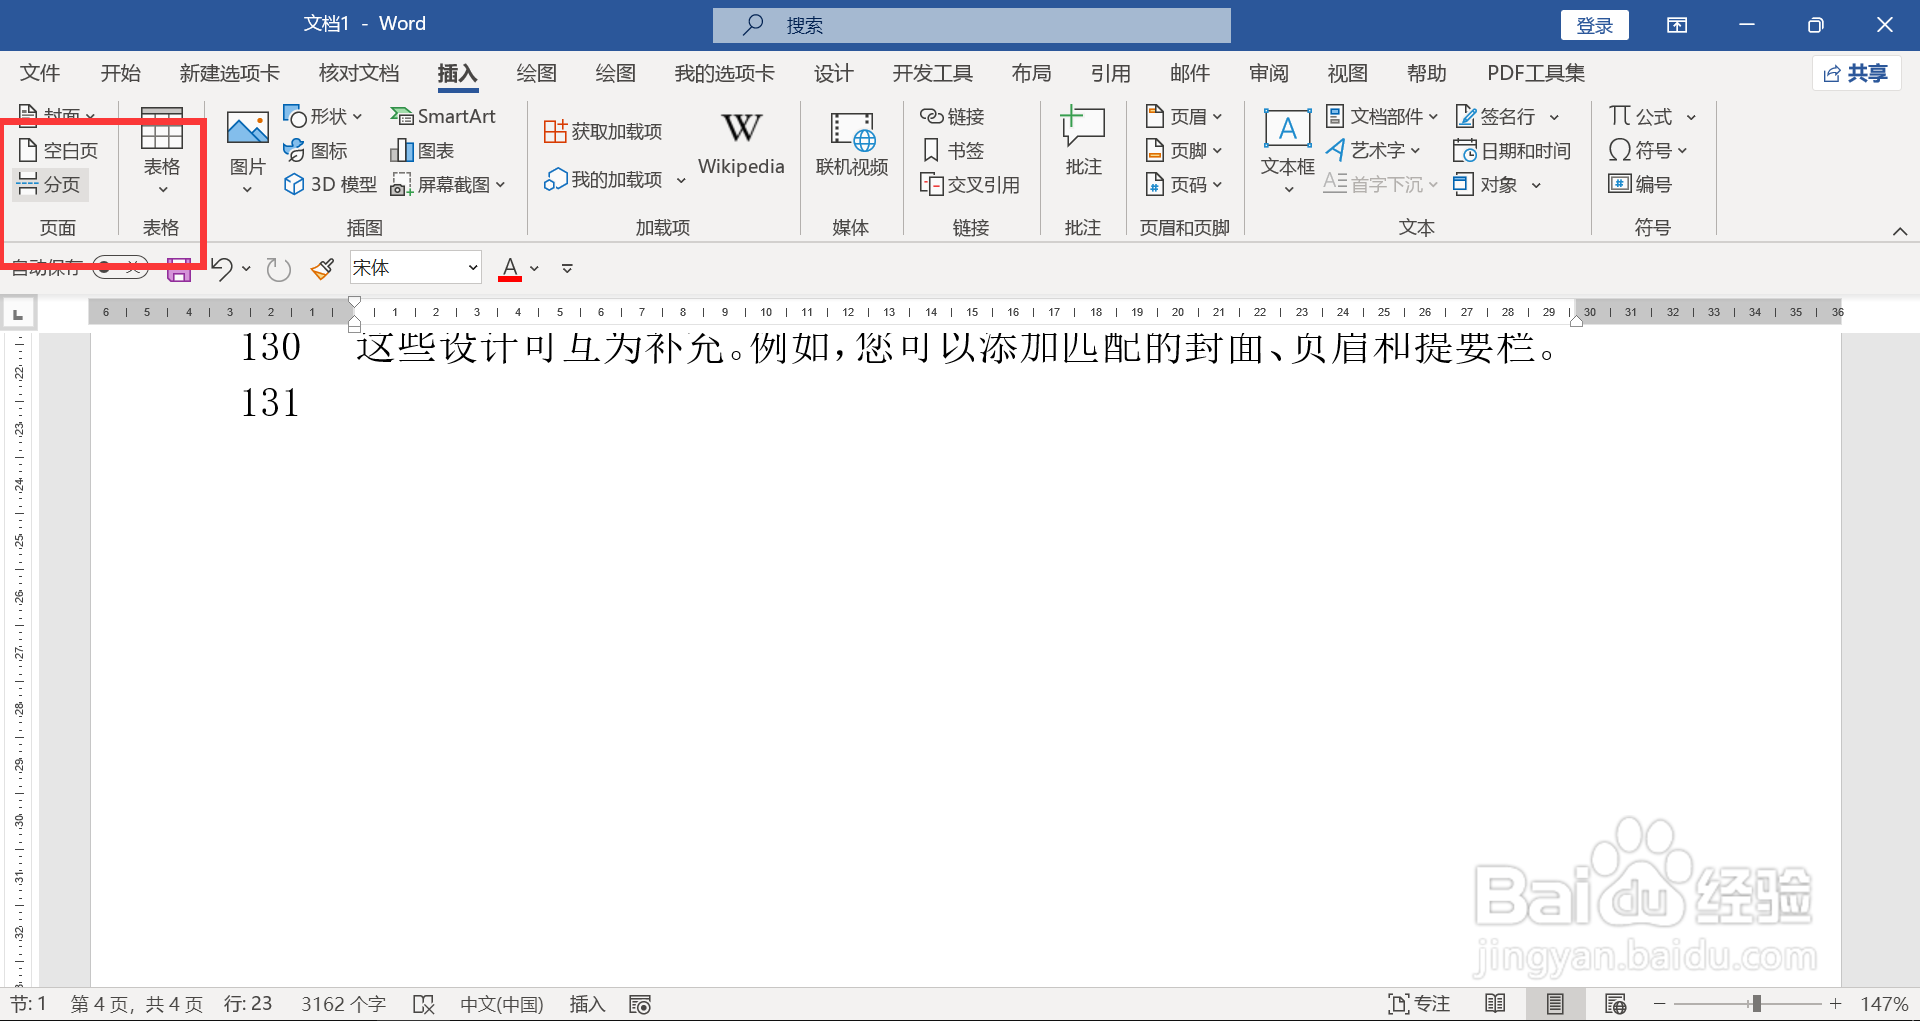Click 第 4 页 page count in status bar

click(x=136, y=1004)
